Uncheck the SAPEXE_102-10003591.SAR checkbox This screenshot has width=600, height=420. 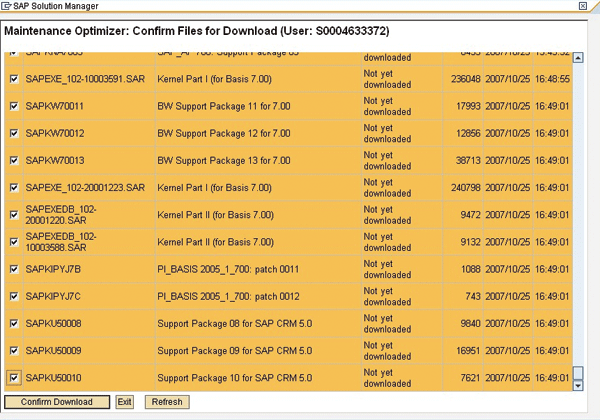[14, 79]
